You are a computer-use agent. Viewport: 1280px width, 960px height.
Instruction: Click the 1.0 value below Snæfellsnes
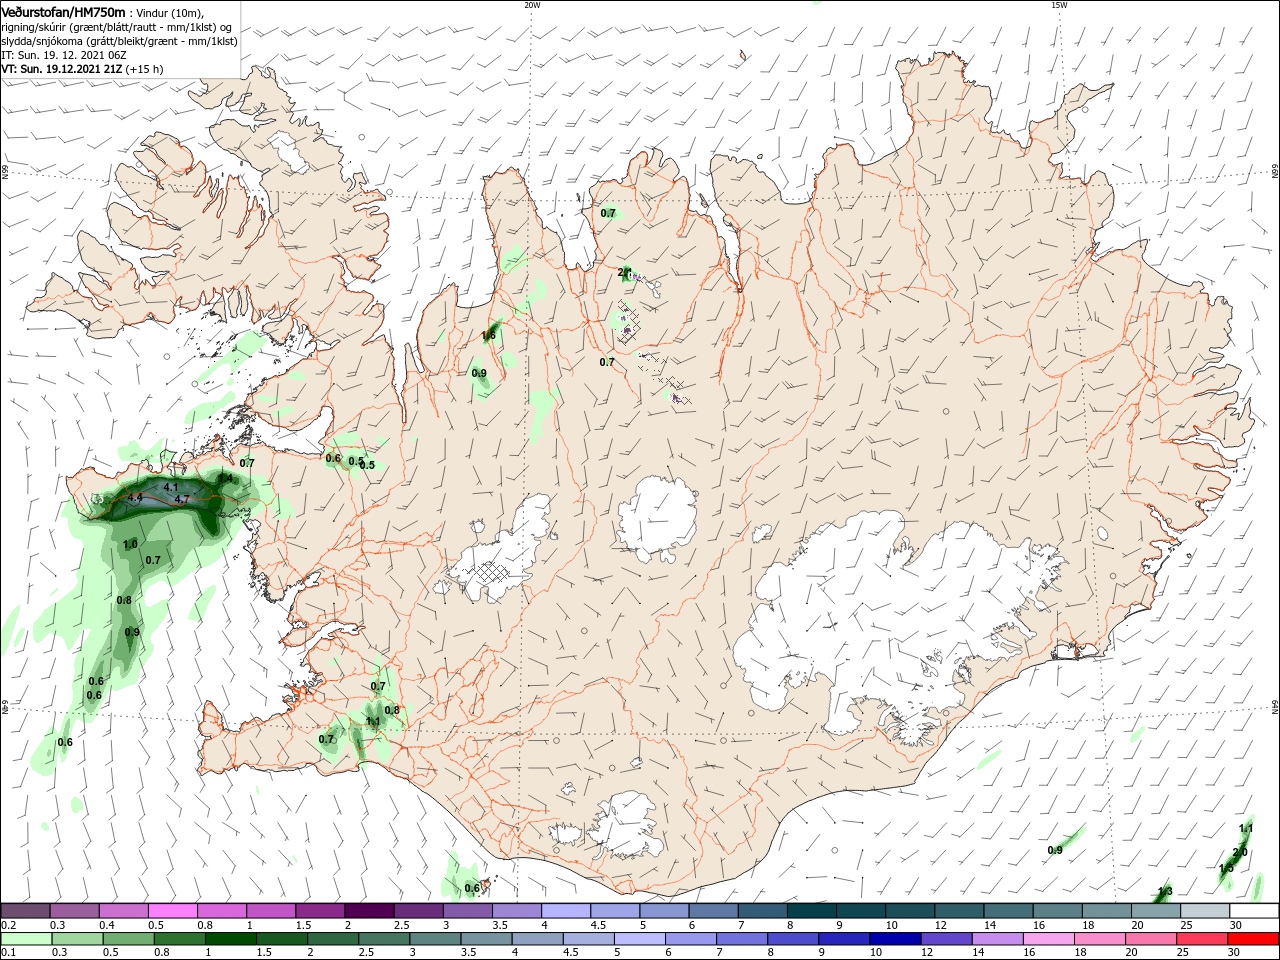[x=130, y=544]
